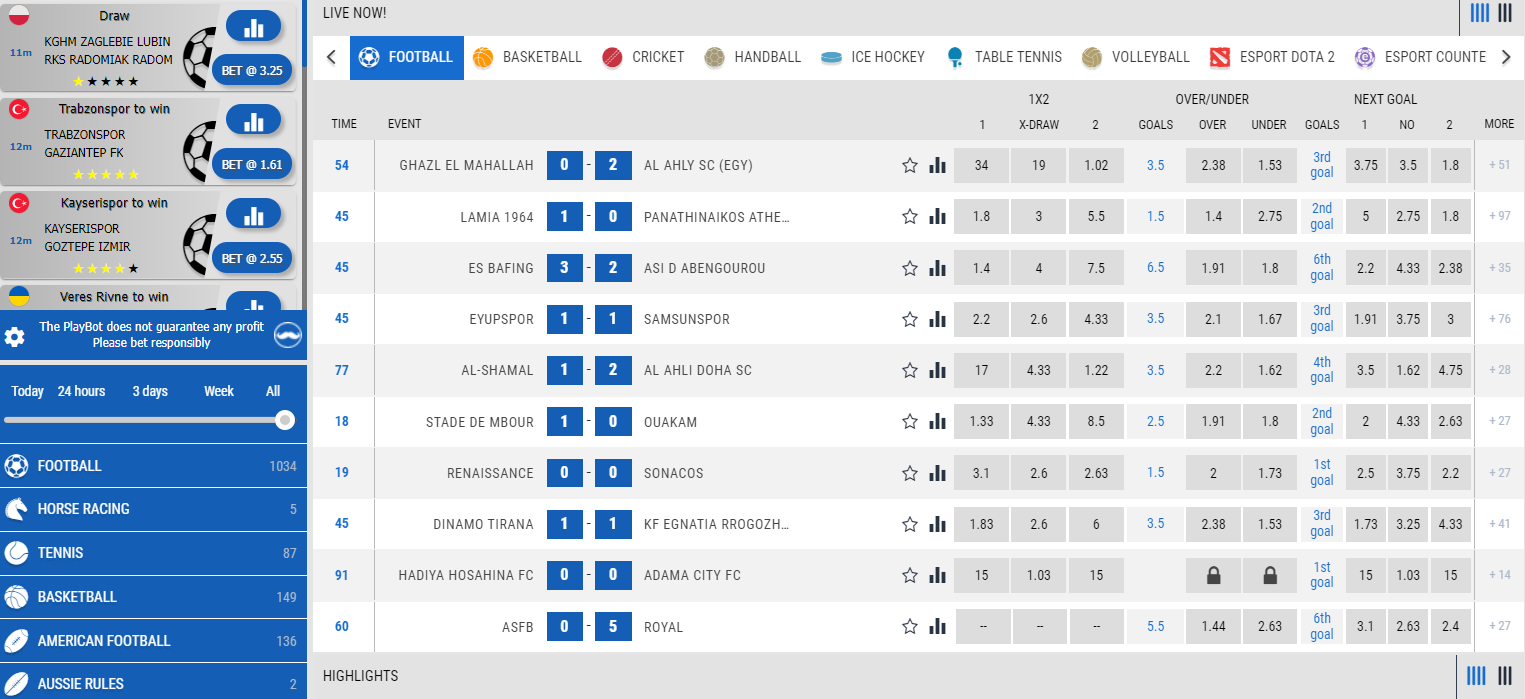Show stats chart for Renaissance match
Screen dimensions: 1525x699
[x=938, y=473]
